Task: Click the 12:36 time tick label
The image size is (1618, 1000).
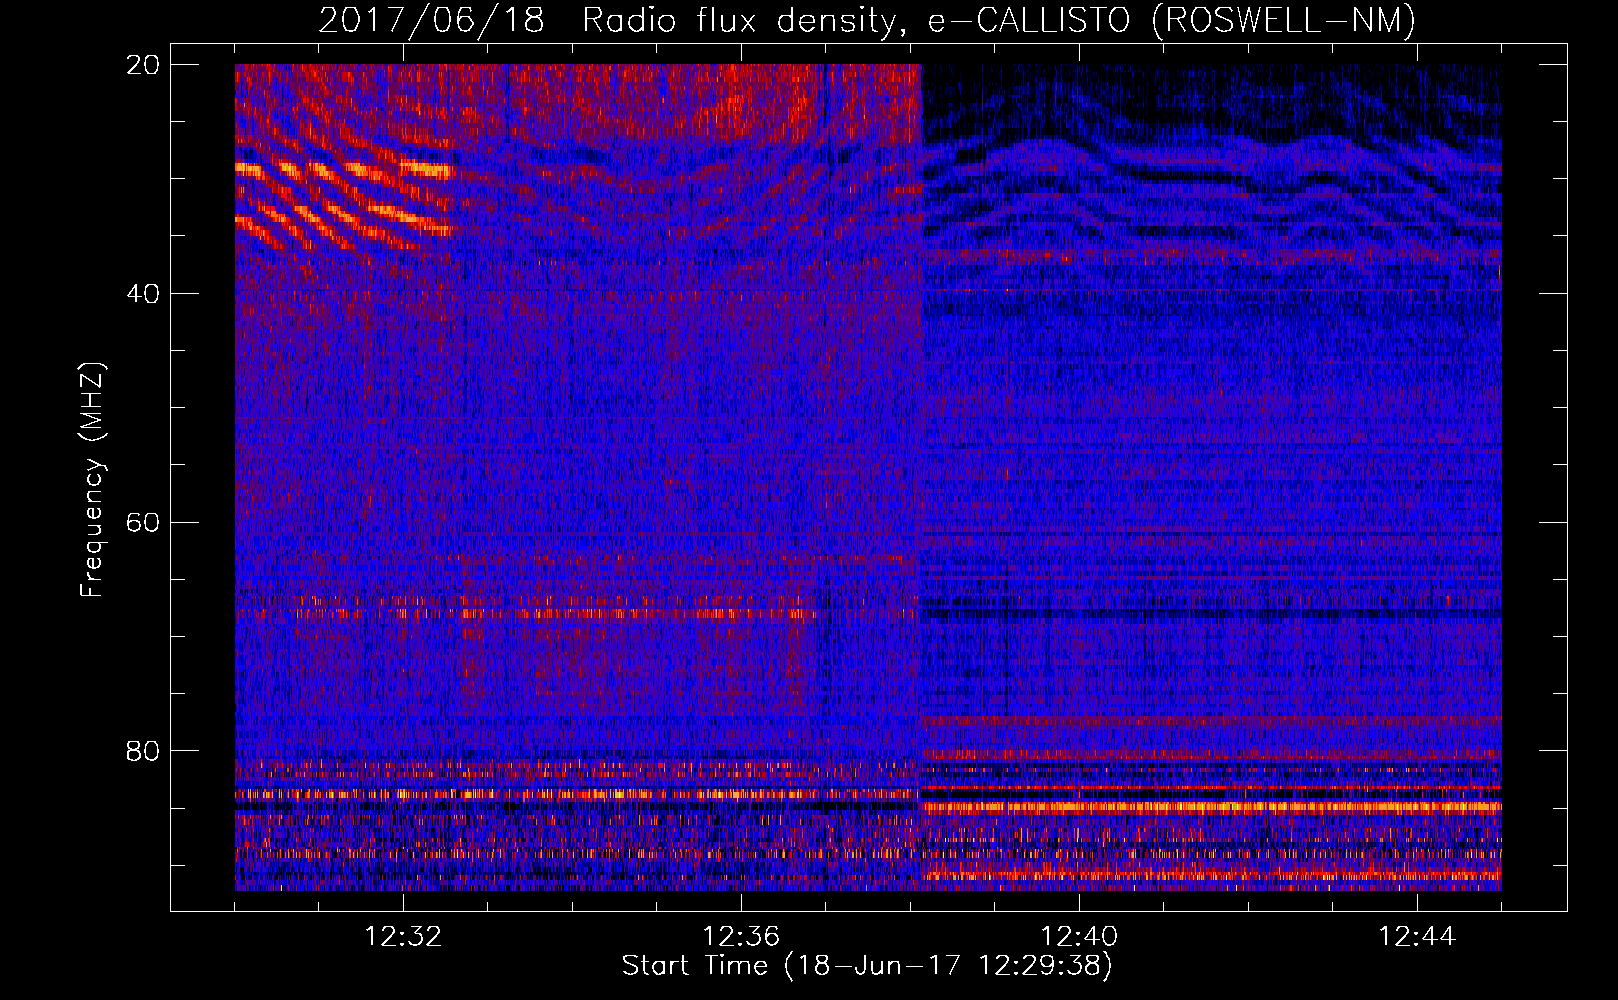Action: [741, 937]
